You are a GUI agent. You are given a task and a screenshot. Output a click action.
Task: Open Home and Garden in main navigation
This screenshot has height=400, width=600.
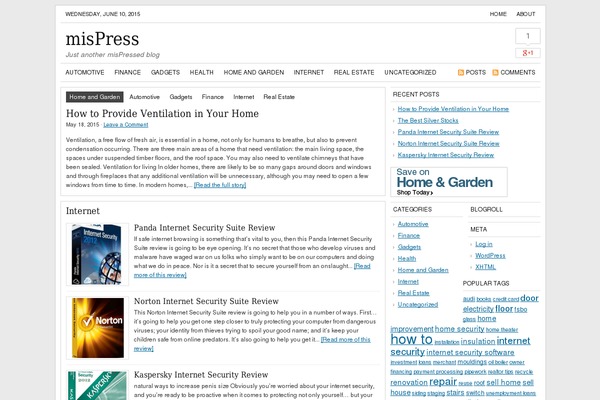pos(254,72)
